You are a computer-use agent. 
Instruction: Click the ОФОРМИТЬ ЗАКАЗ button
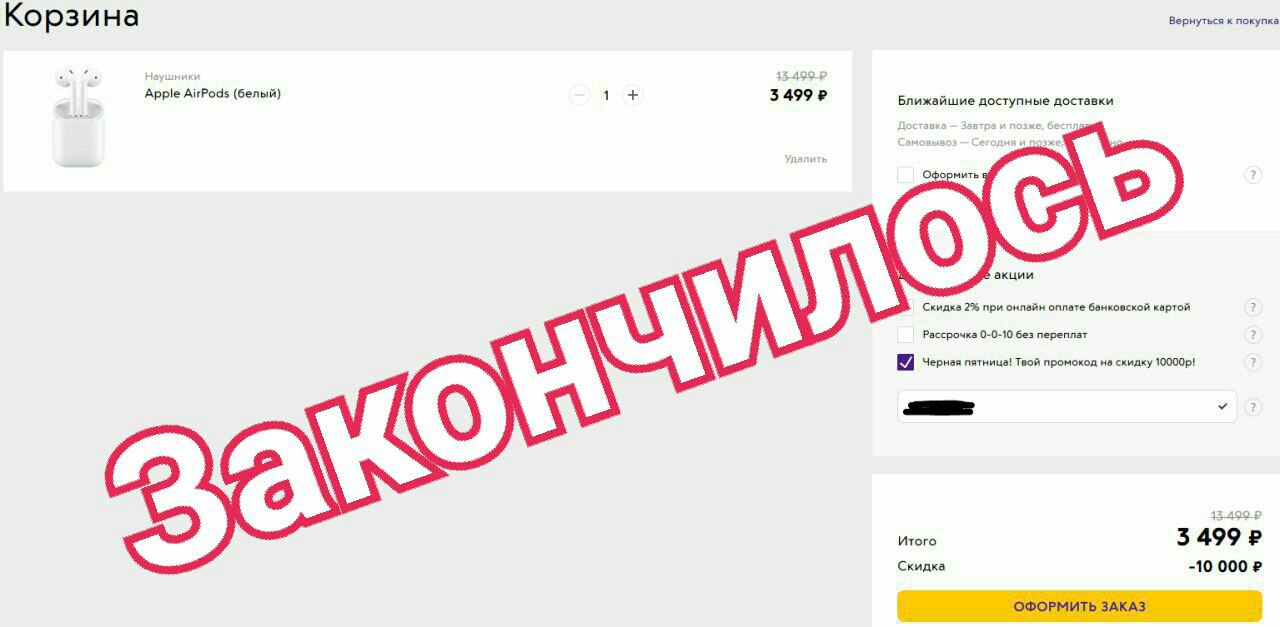tap(1079, 606)
